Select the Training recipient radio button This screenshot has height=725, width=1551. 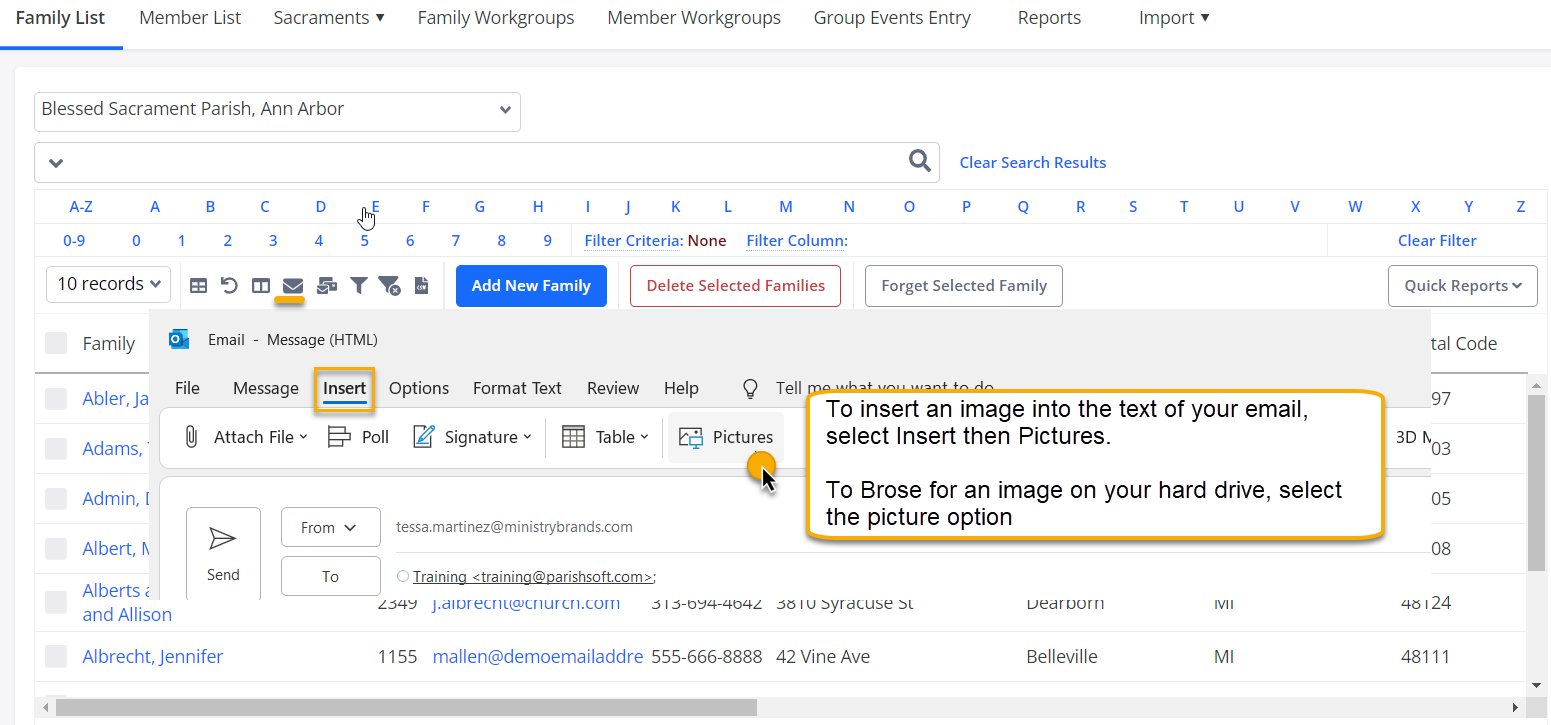click(x=403, y=576)
